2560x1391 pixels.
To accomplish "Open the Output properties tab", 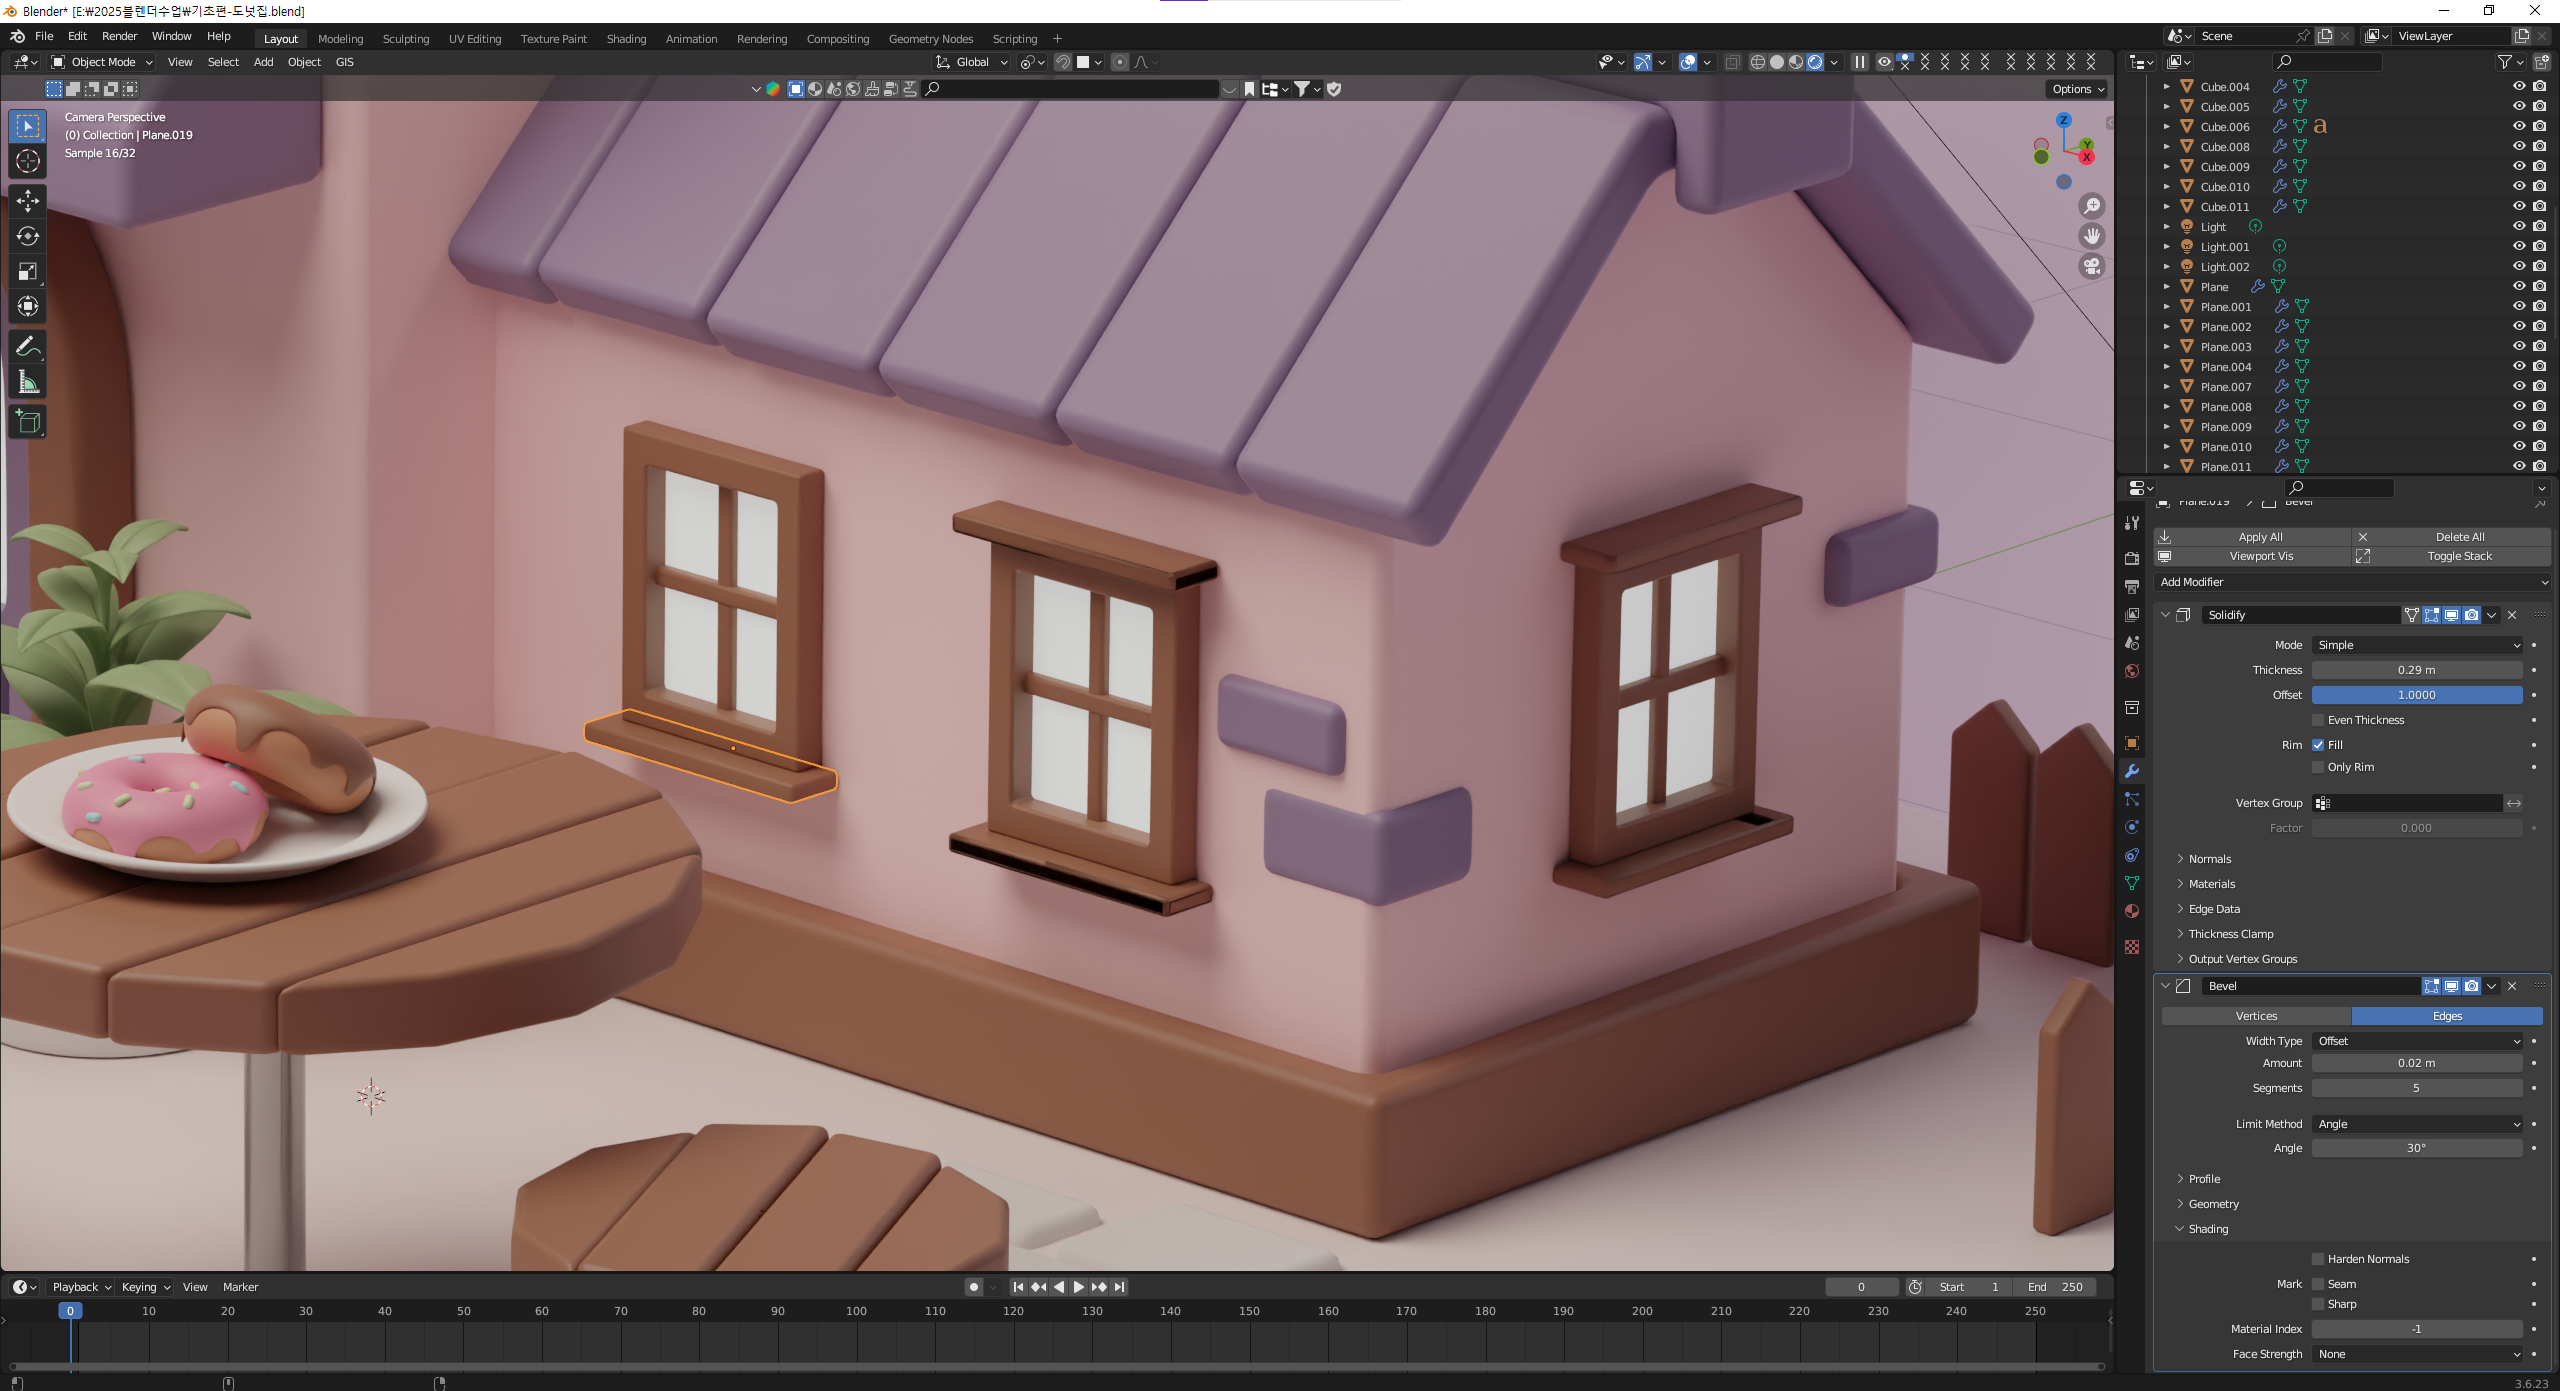I will (x=2132, y=586).
